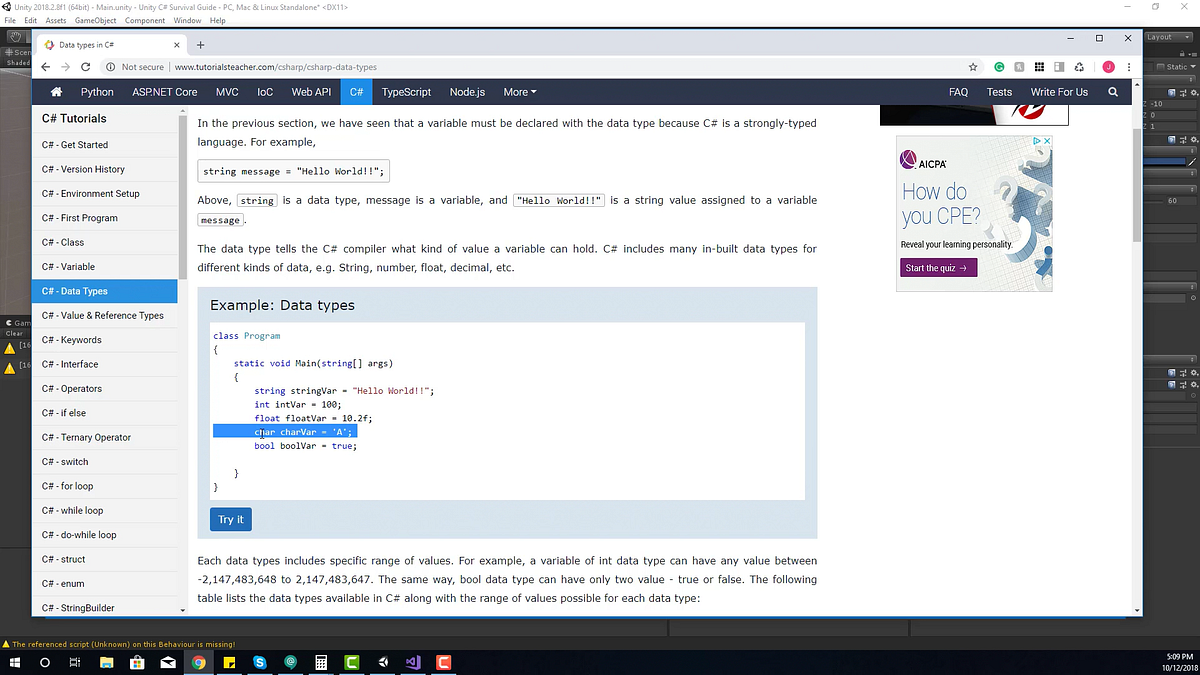Select the C# tab in the navbar

click(356, 91)
